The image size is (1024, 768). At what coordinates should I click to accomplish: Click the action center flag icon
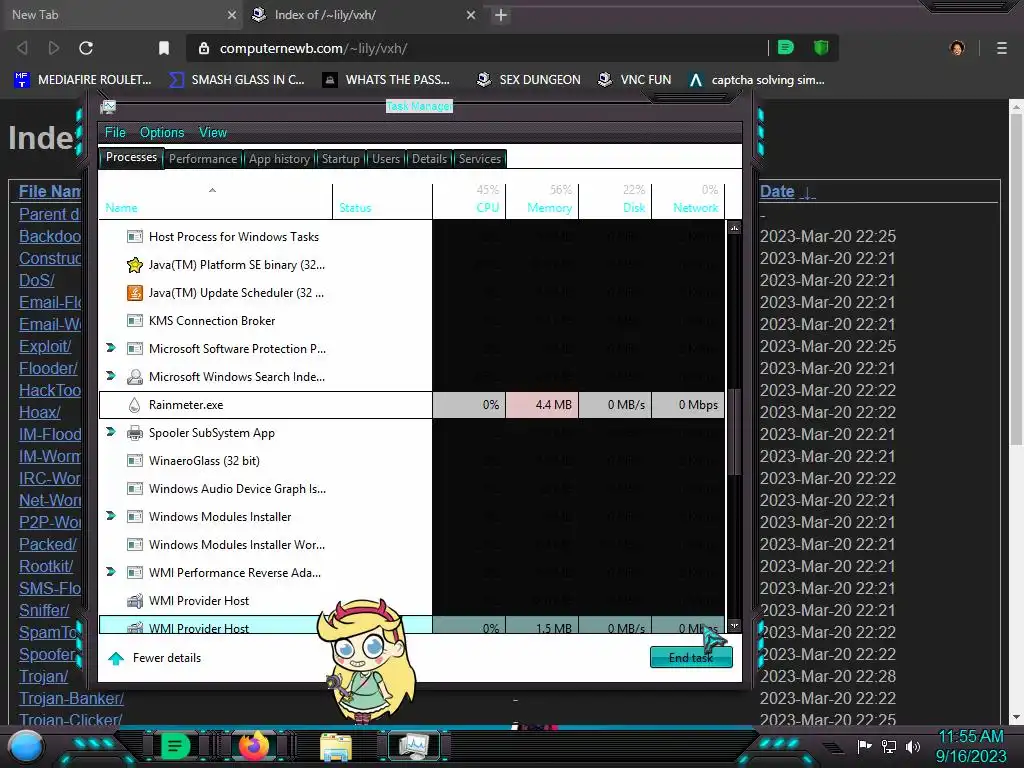[x=864, y=746]
